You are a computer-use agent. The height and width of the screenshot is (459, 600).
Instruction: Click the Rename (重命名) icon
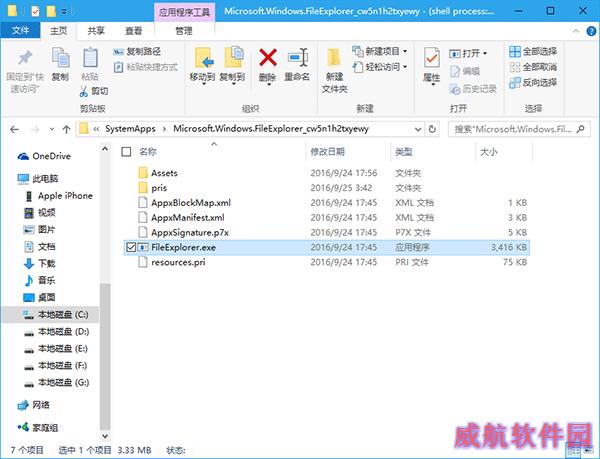tap(297, 57)
